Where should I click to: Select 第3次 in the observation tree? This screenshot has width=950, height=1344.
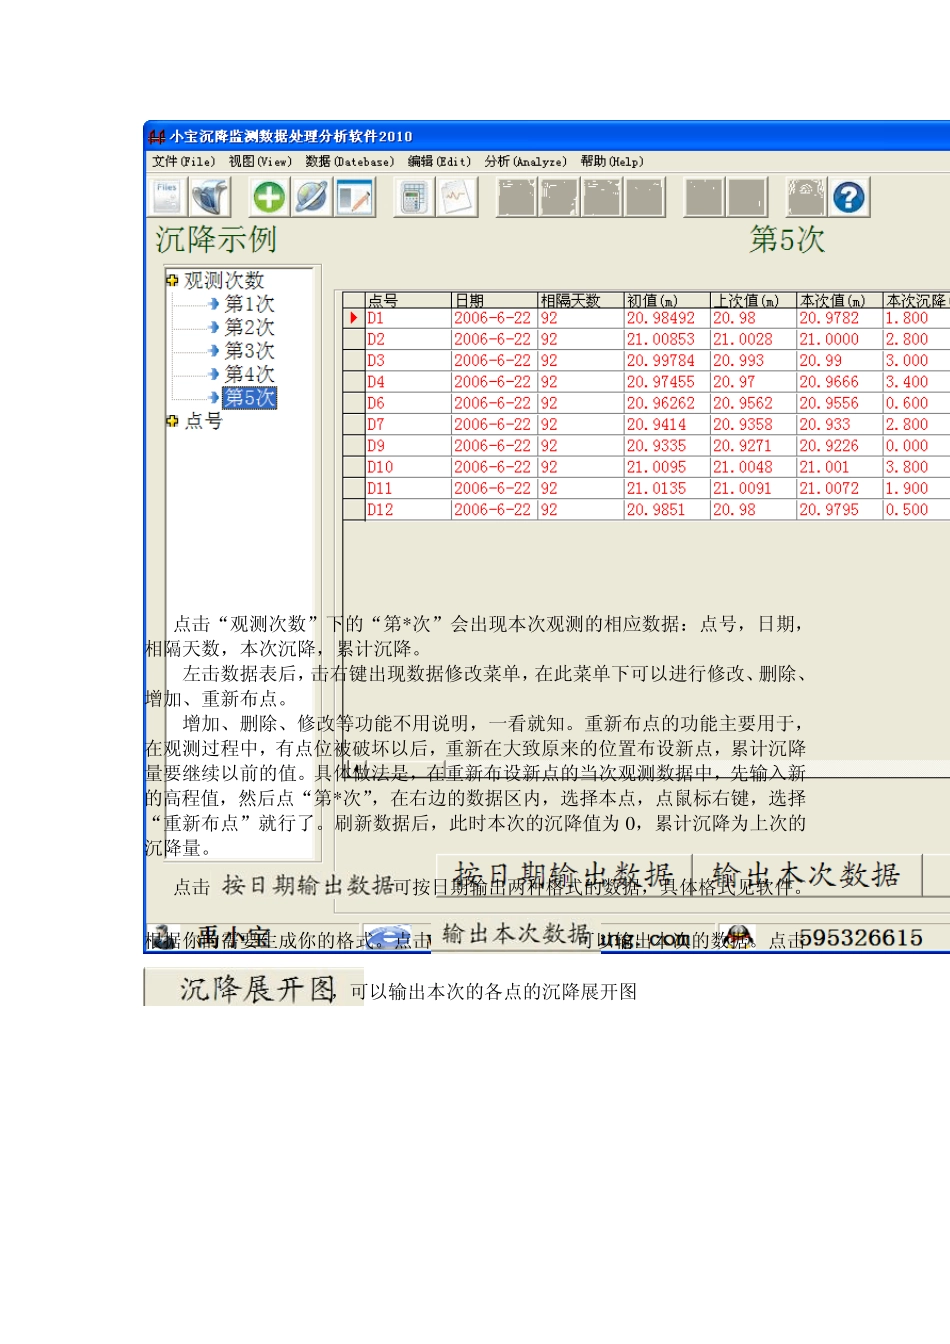pyautogui.click(x=249, y=351)
